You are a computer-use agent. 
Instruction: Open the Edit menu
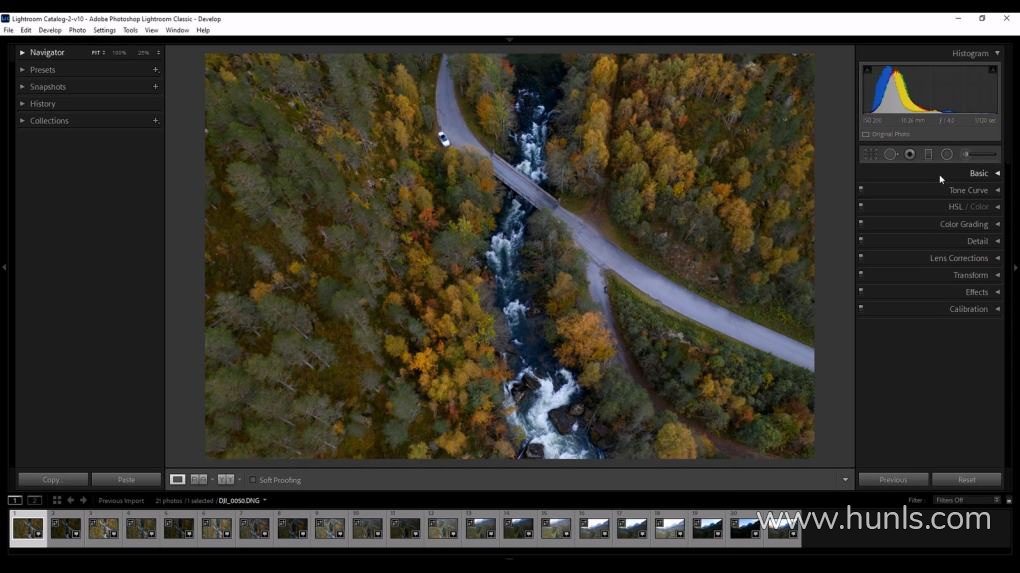coord(26,30)
